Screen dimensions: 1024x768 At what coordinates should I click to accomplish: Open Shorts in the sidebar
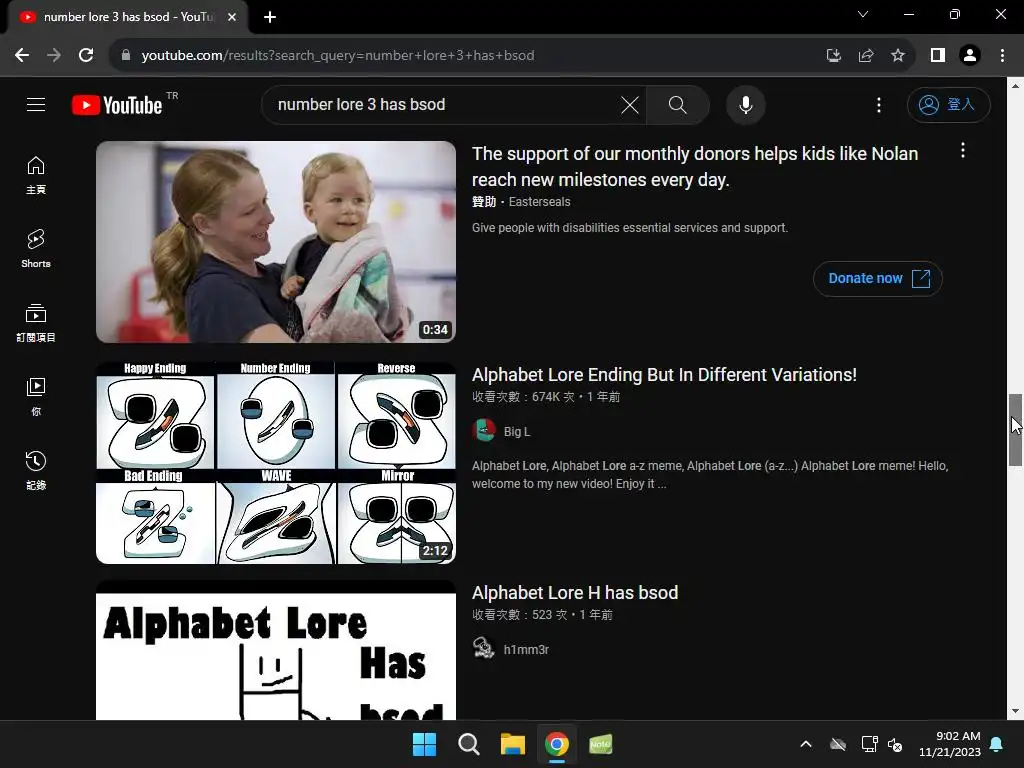tap(36, 249)
